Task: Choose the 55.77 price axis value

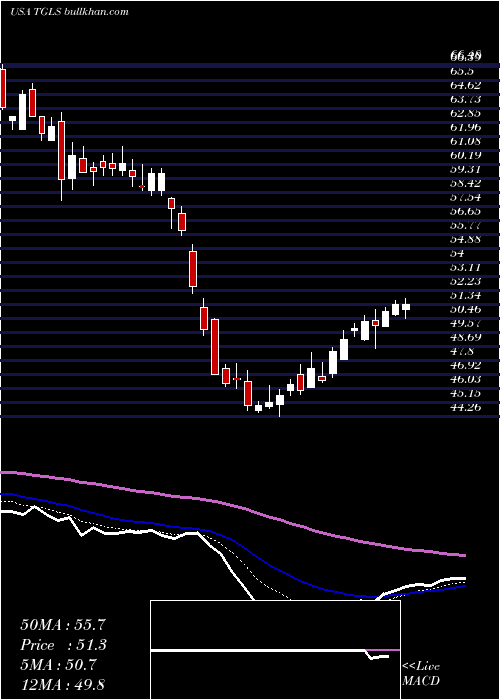Action: click(x=466, y=225)
